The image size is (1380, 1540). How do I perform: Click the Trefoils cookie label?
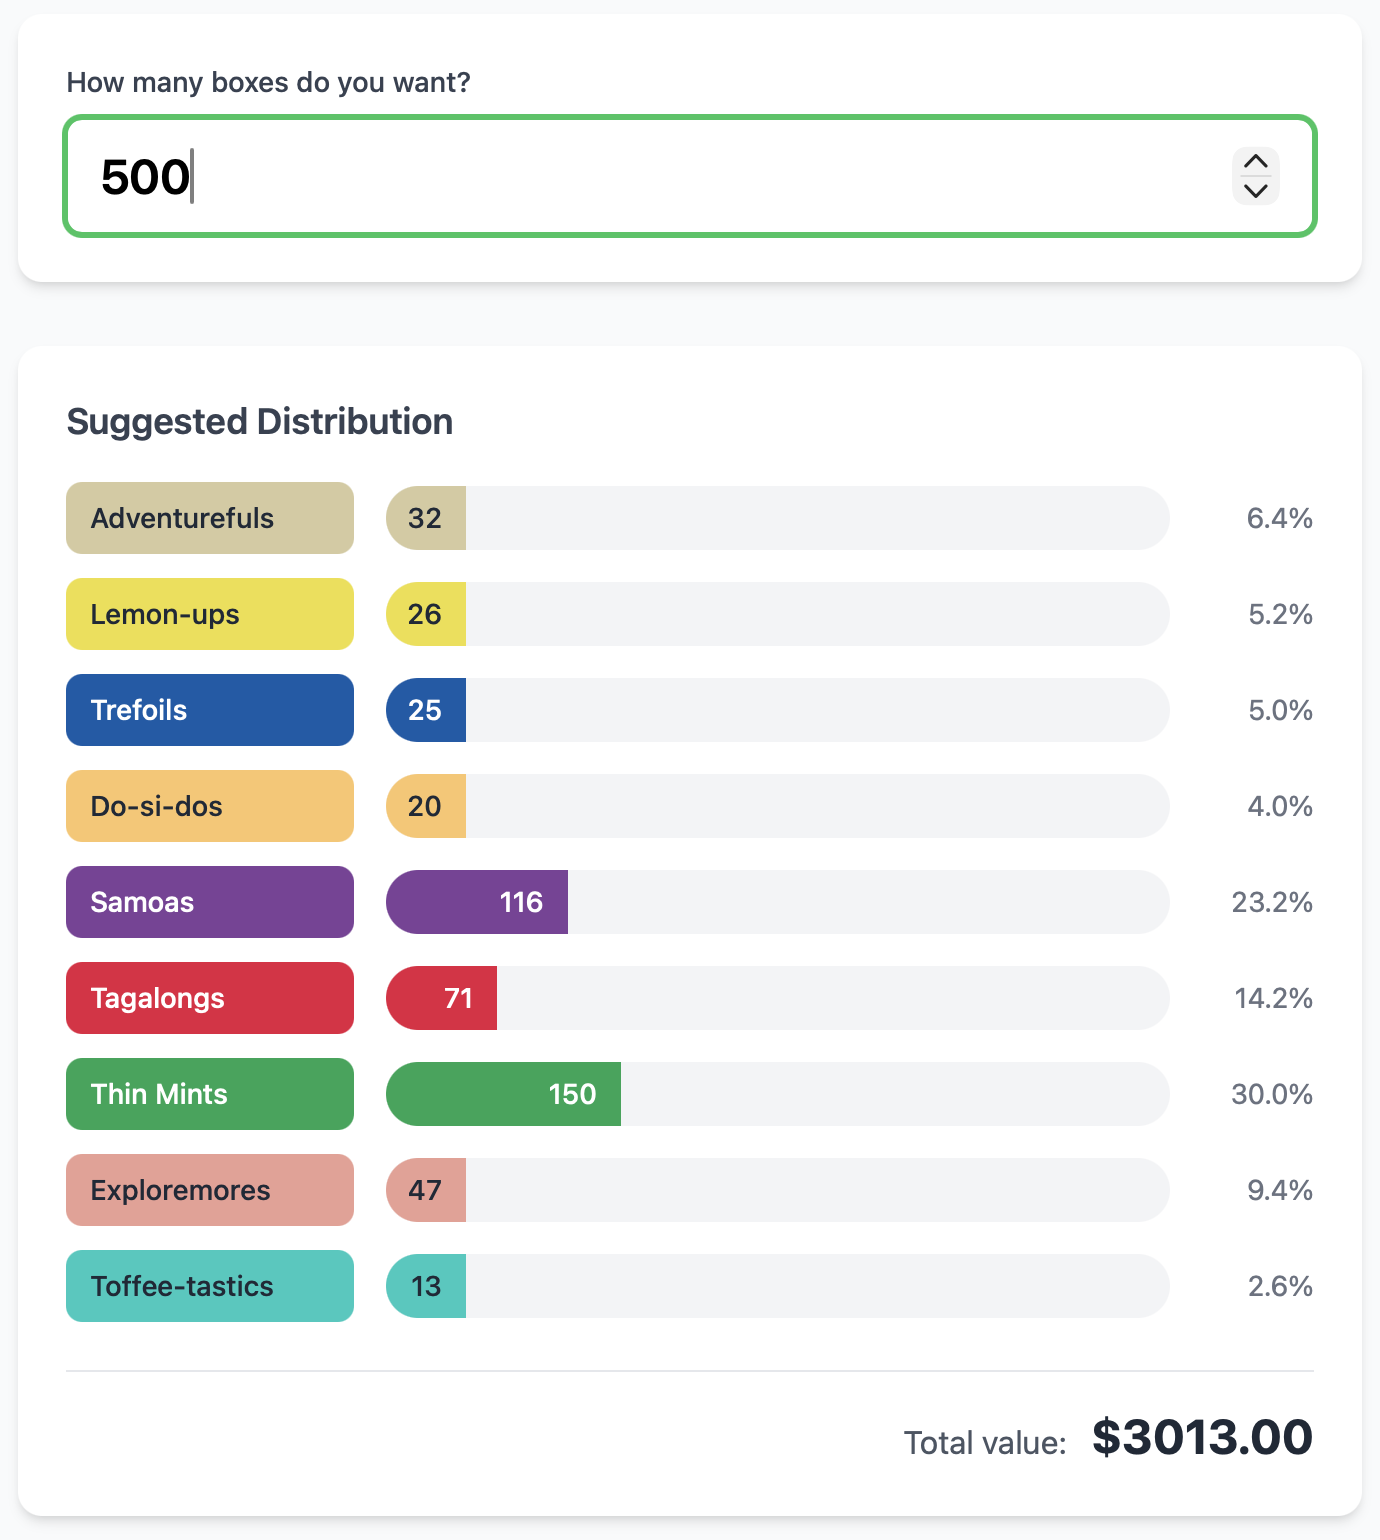coord(210,710)
